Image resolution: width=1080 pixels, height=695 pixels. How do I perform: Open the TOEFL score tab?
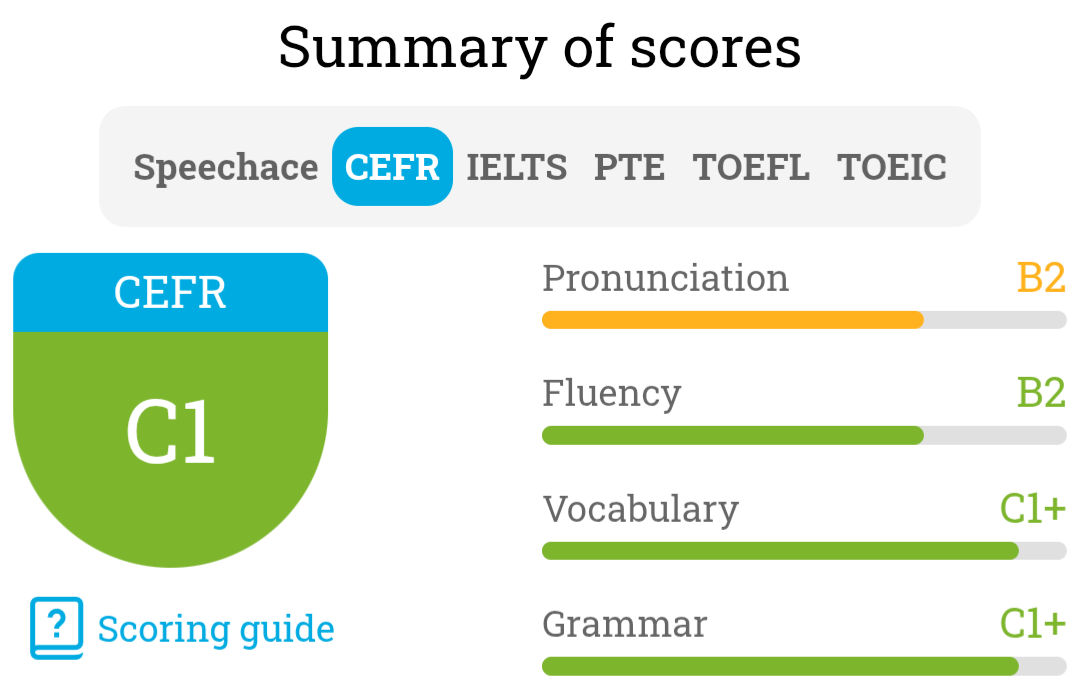(751, 167)
